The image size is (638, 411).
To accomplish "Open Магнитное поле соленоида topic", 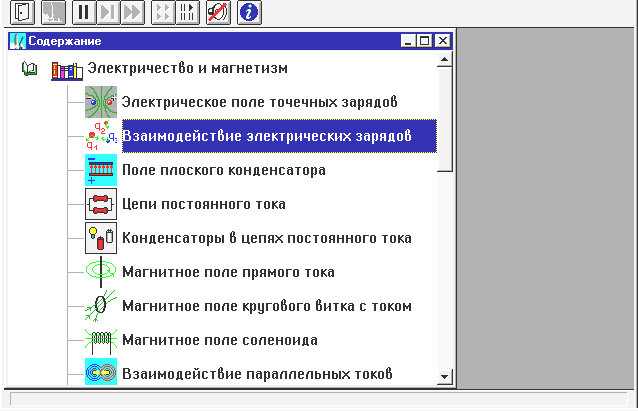I will click(219, 340).
